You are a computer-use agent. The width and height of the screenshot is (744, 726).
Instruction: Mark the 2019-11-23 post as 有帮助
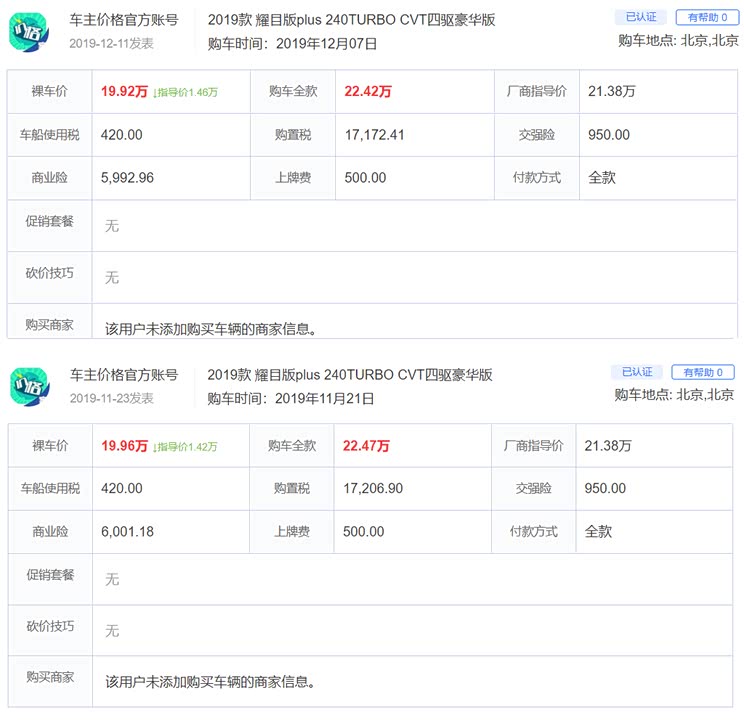(703, 372)
